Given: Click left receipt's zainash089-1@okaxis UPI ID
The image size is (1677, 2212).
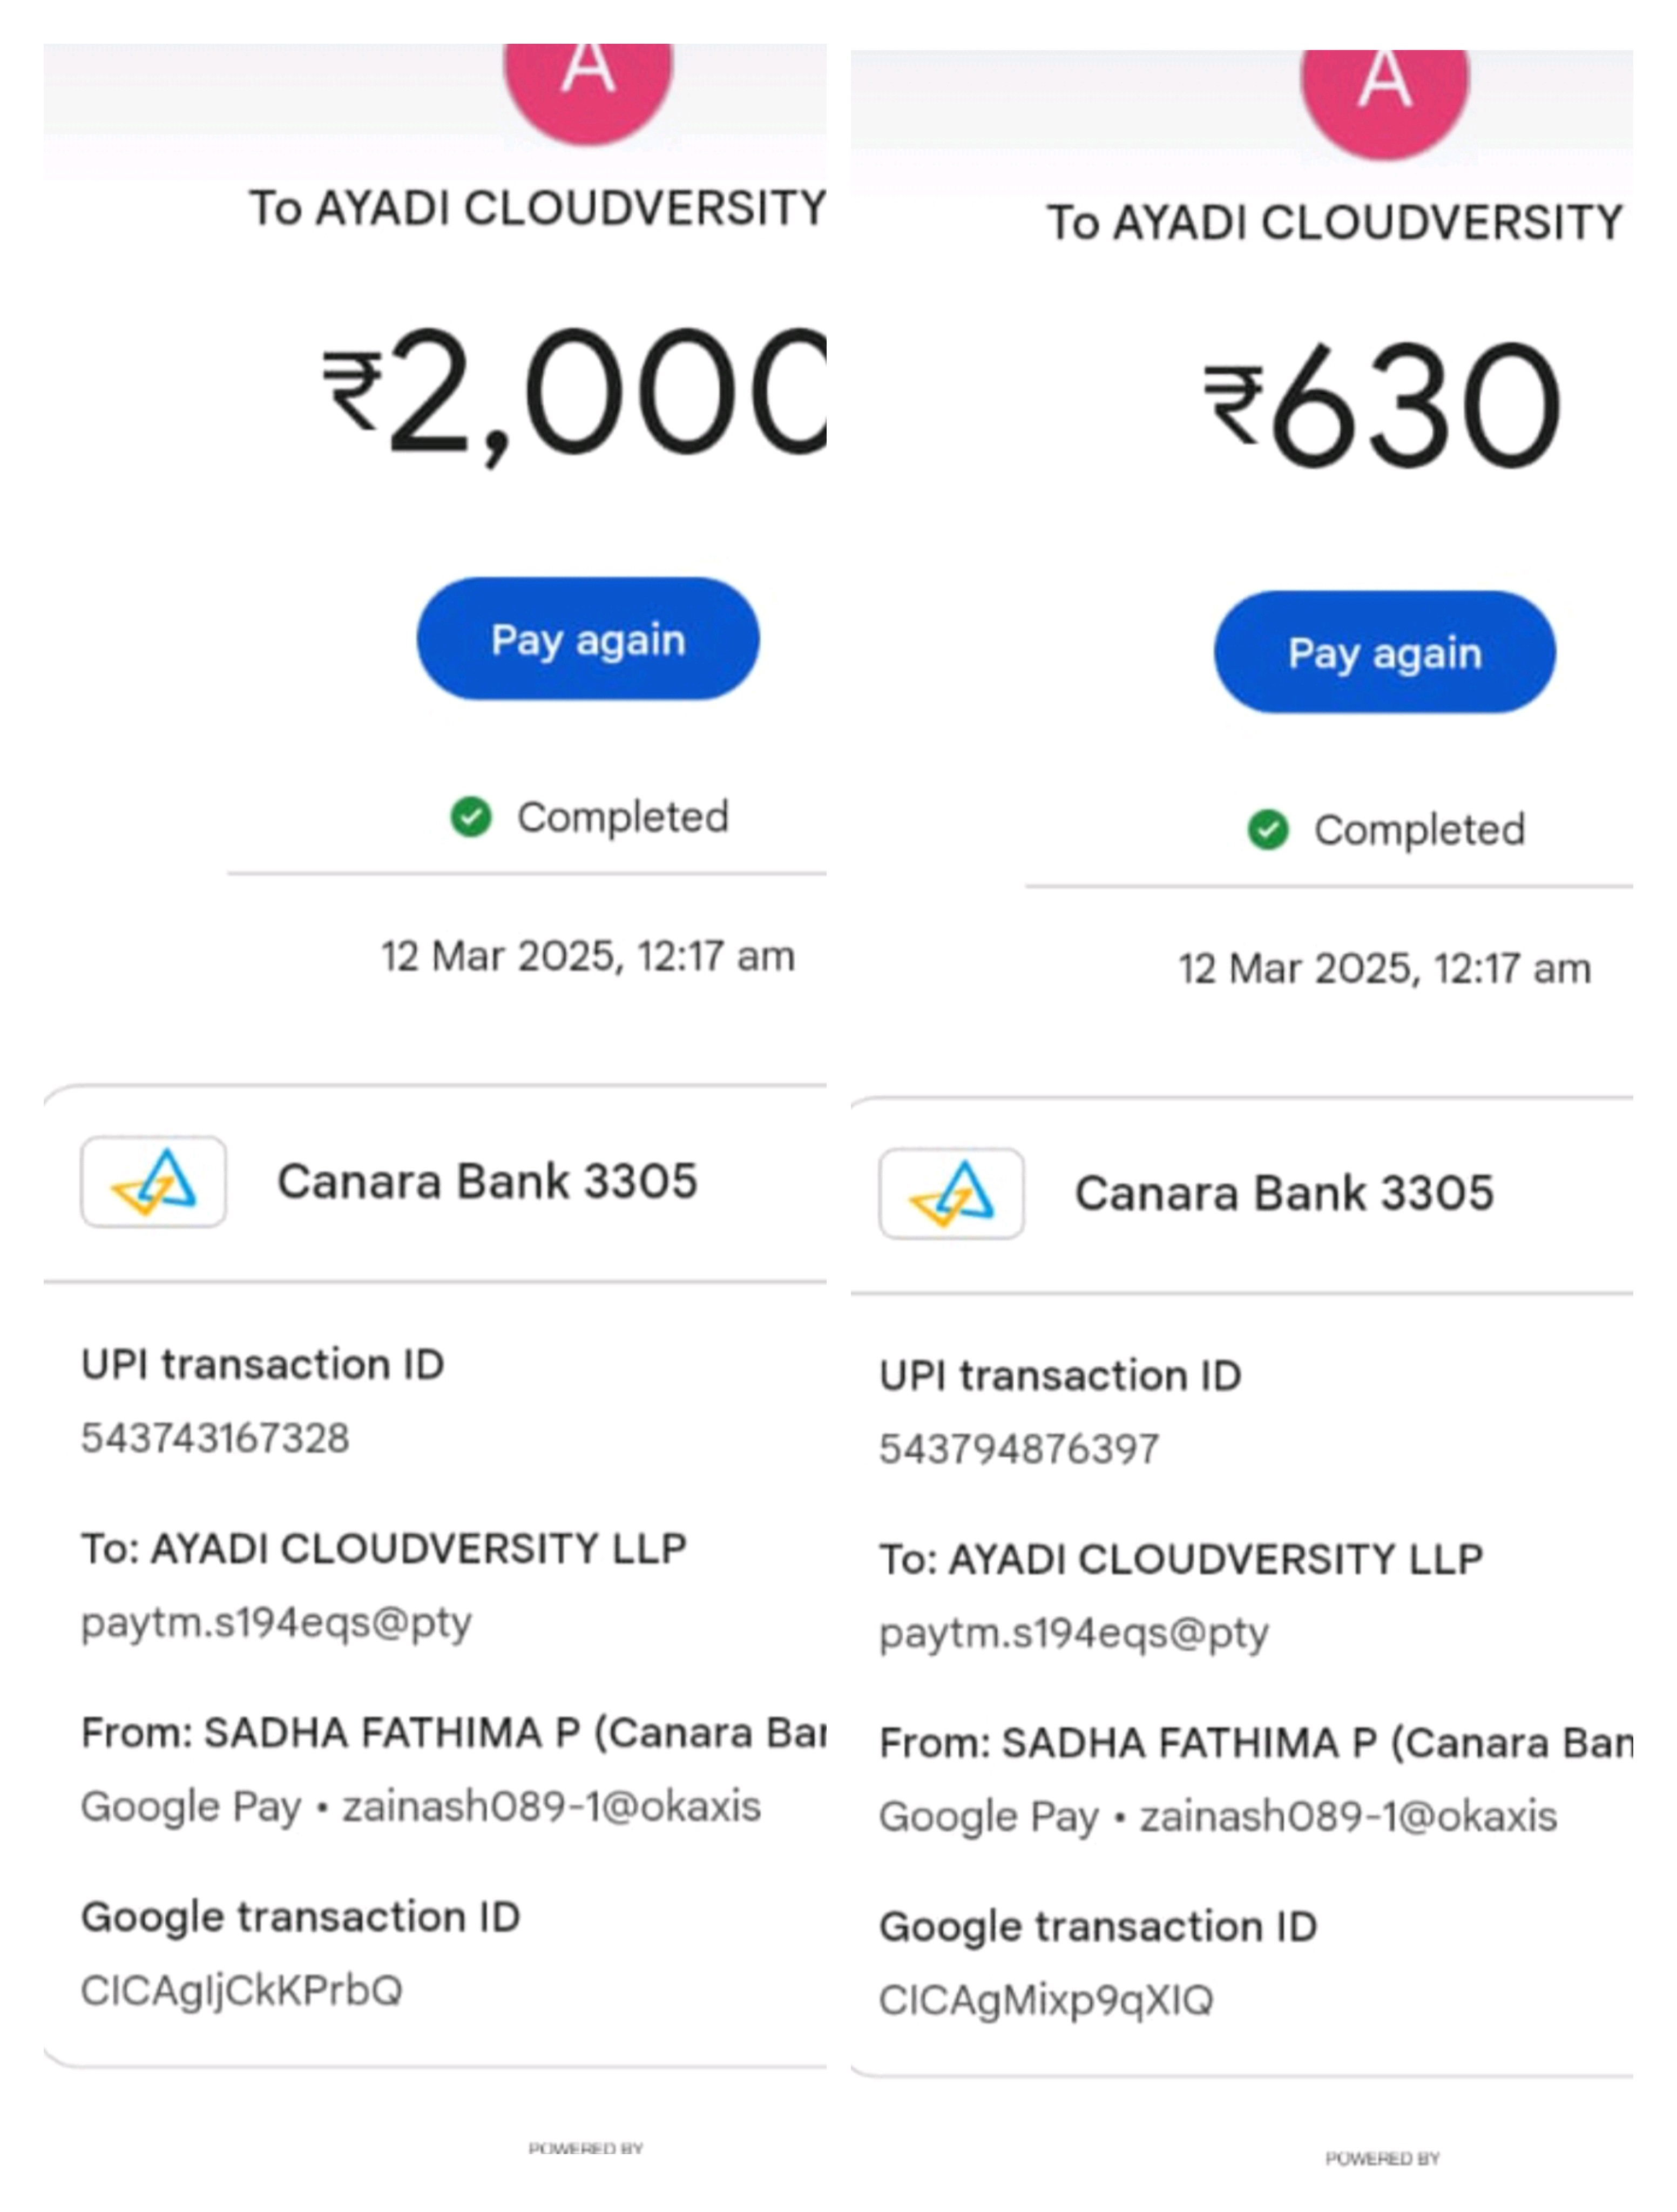Looking at the screenshot, I should click(x=551, y=1806).
